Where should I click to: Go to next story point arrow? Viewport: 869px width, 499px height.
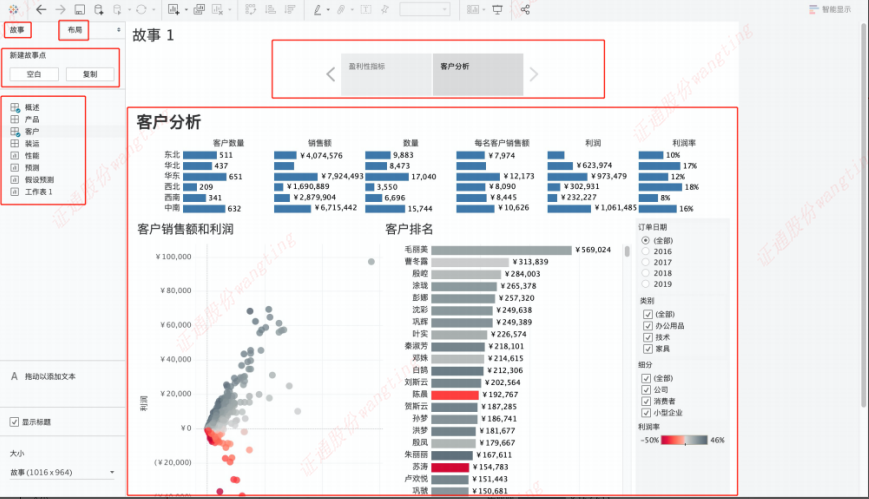click(x=533, y=74)
